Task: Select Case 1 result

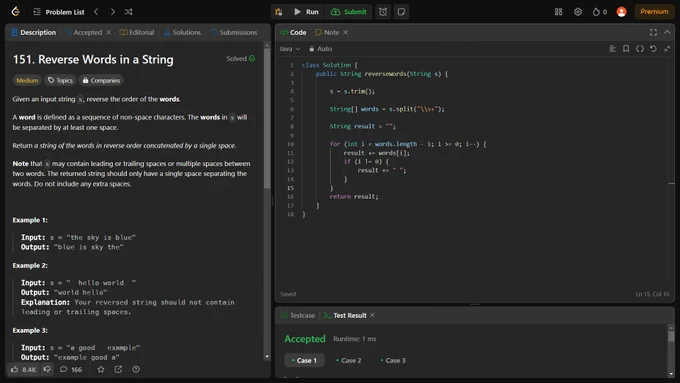Action: (304, 360)
